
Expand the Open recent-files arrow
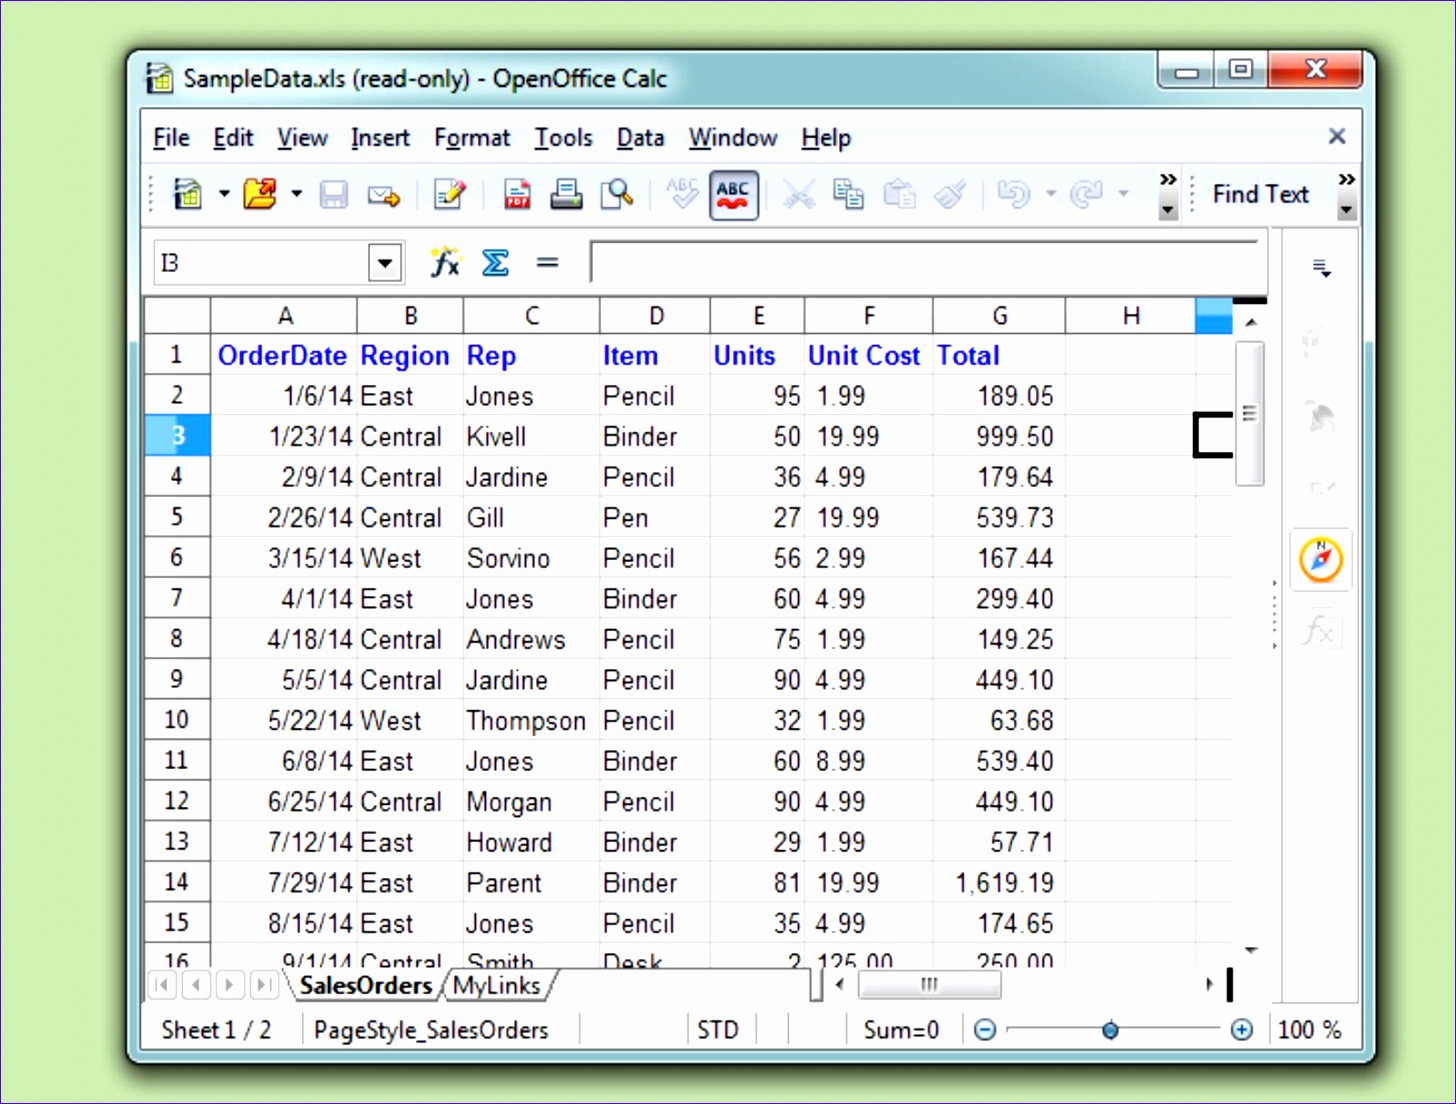pos(297,194)
